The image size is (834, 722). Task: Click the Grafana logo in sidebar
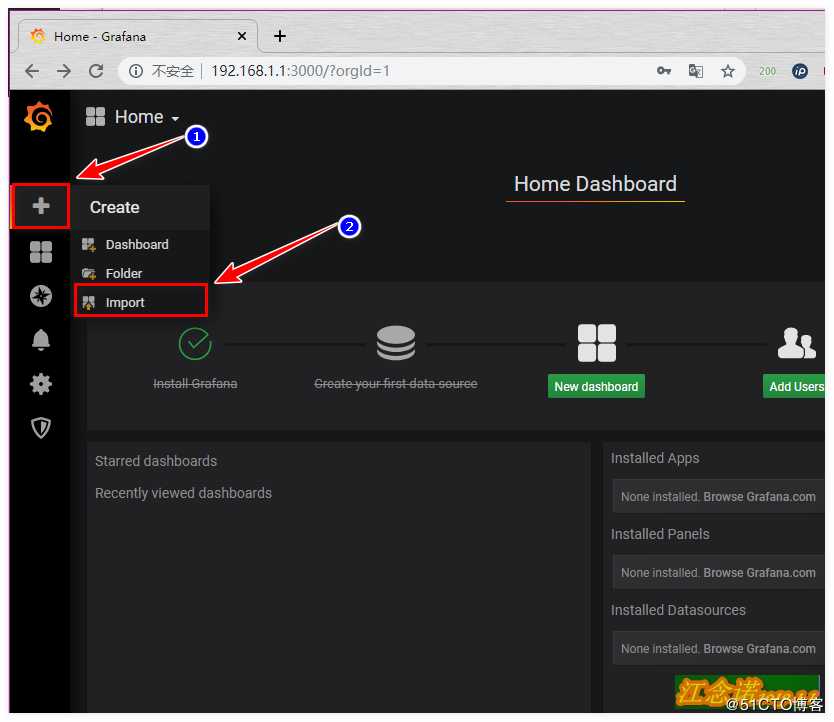point(38,117)
